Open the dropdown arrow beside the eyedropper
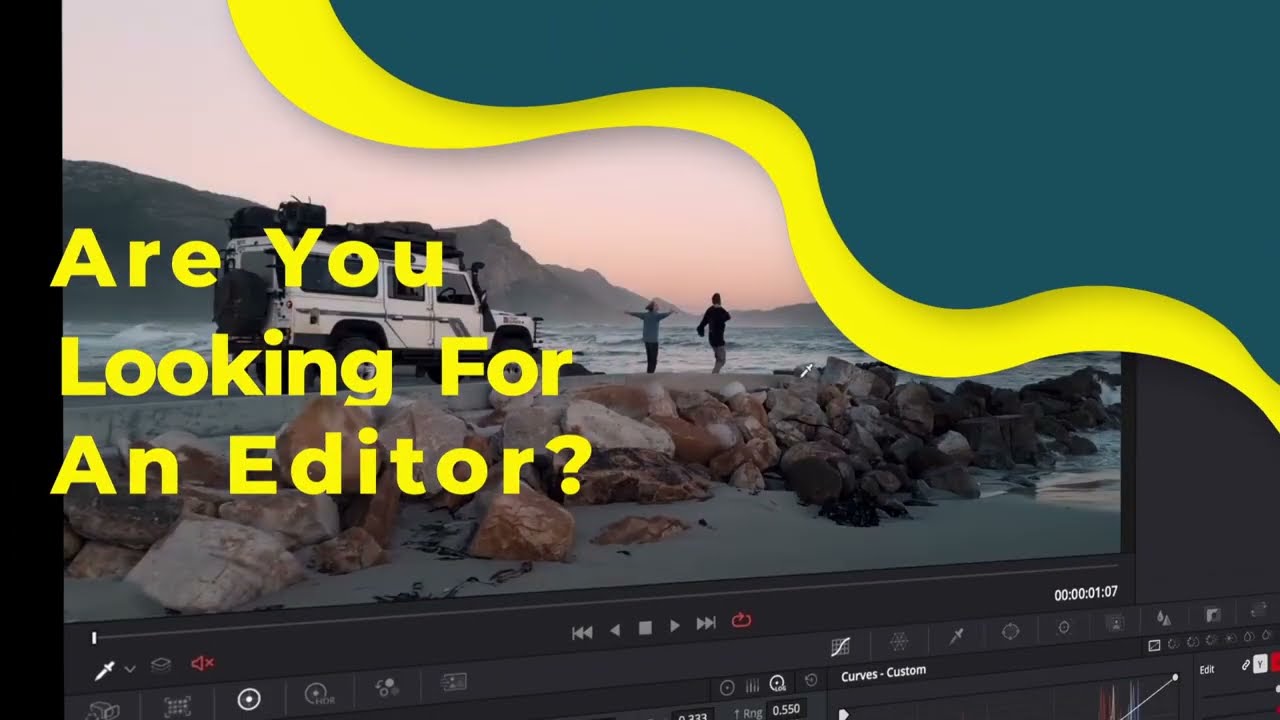Viewport: 1280px width, 720px height. [x=130, y=669]
